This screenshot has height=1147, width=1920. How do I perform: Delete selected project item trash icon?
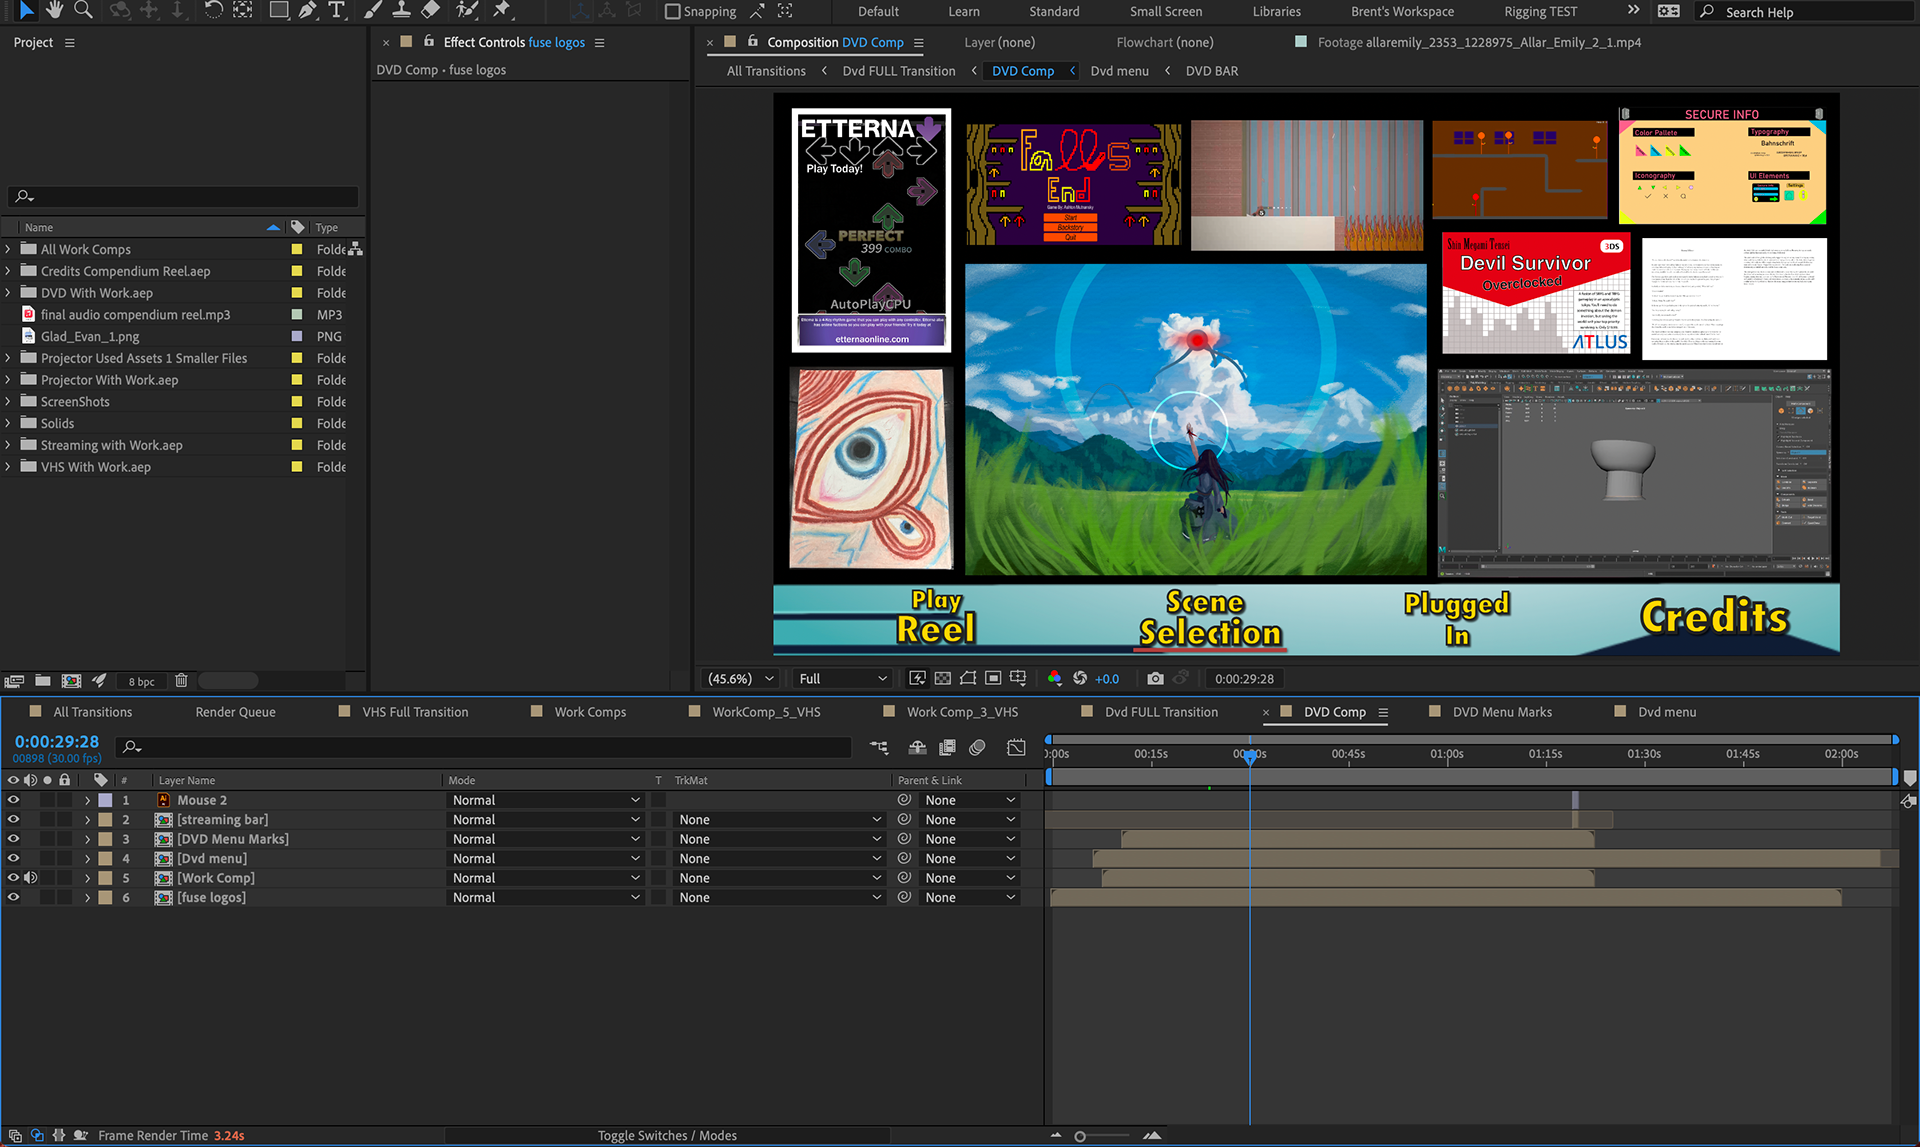point(181,681)
